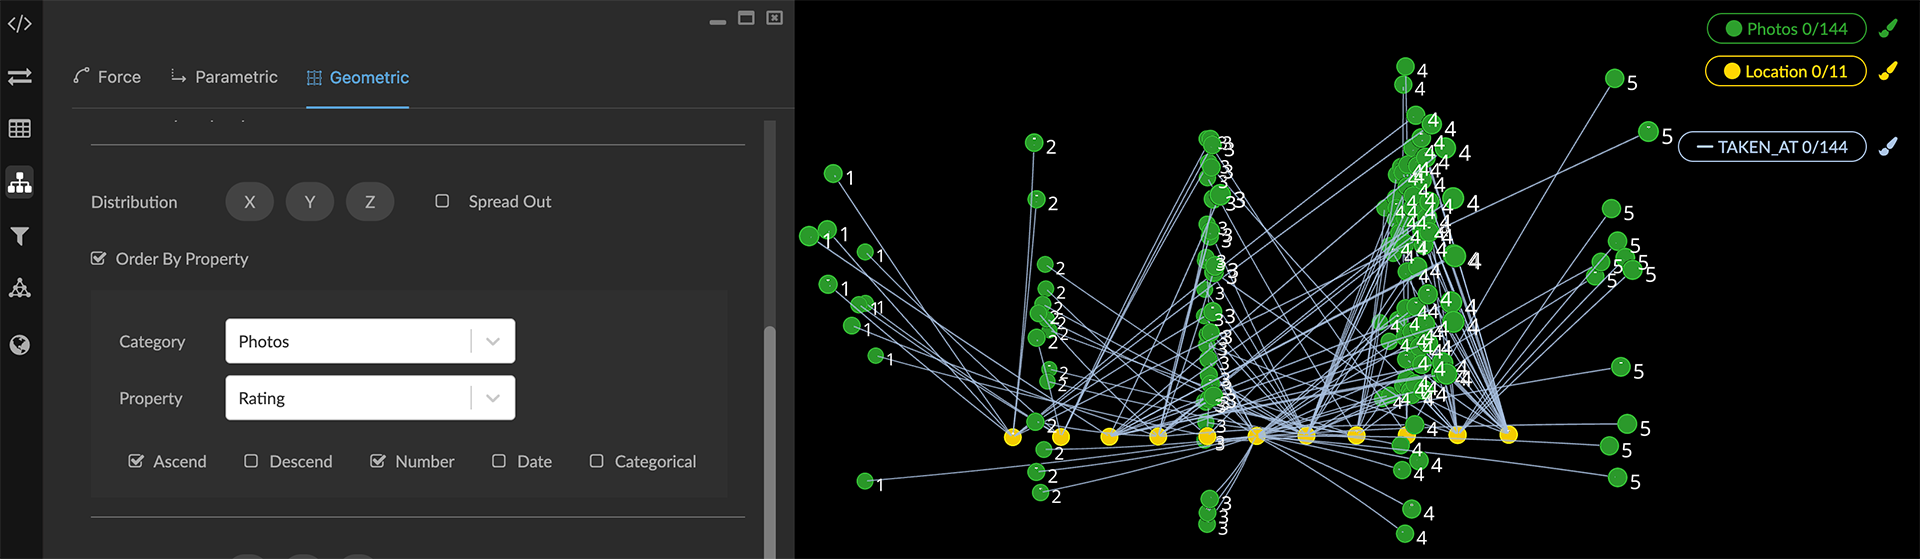Open the code editor icon in sidebar
This screenshot has width=1920, height=559.
20,24
